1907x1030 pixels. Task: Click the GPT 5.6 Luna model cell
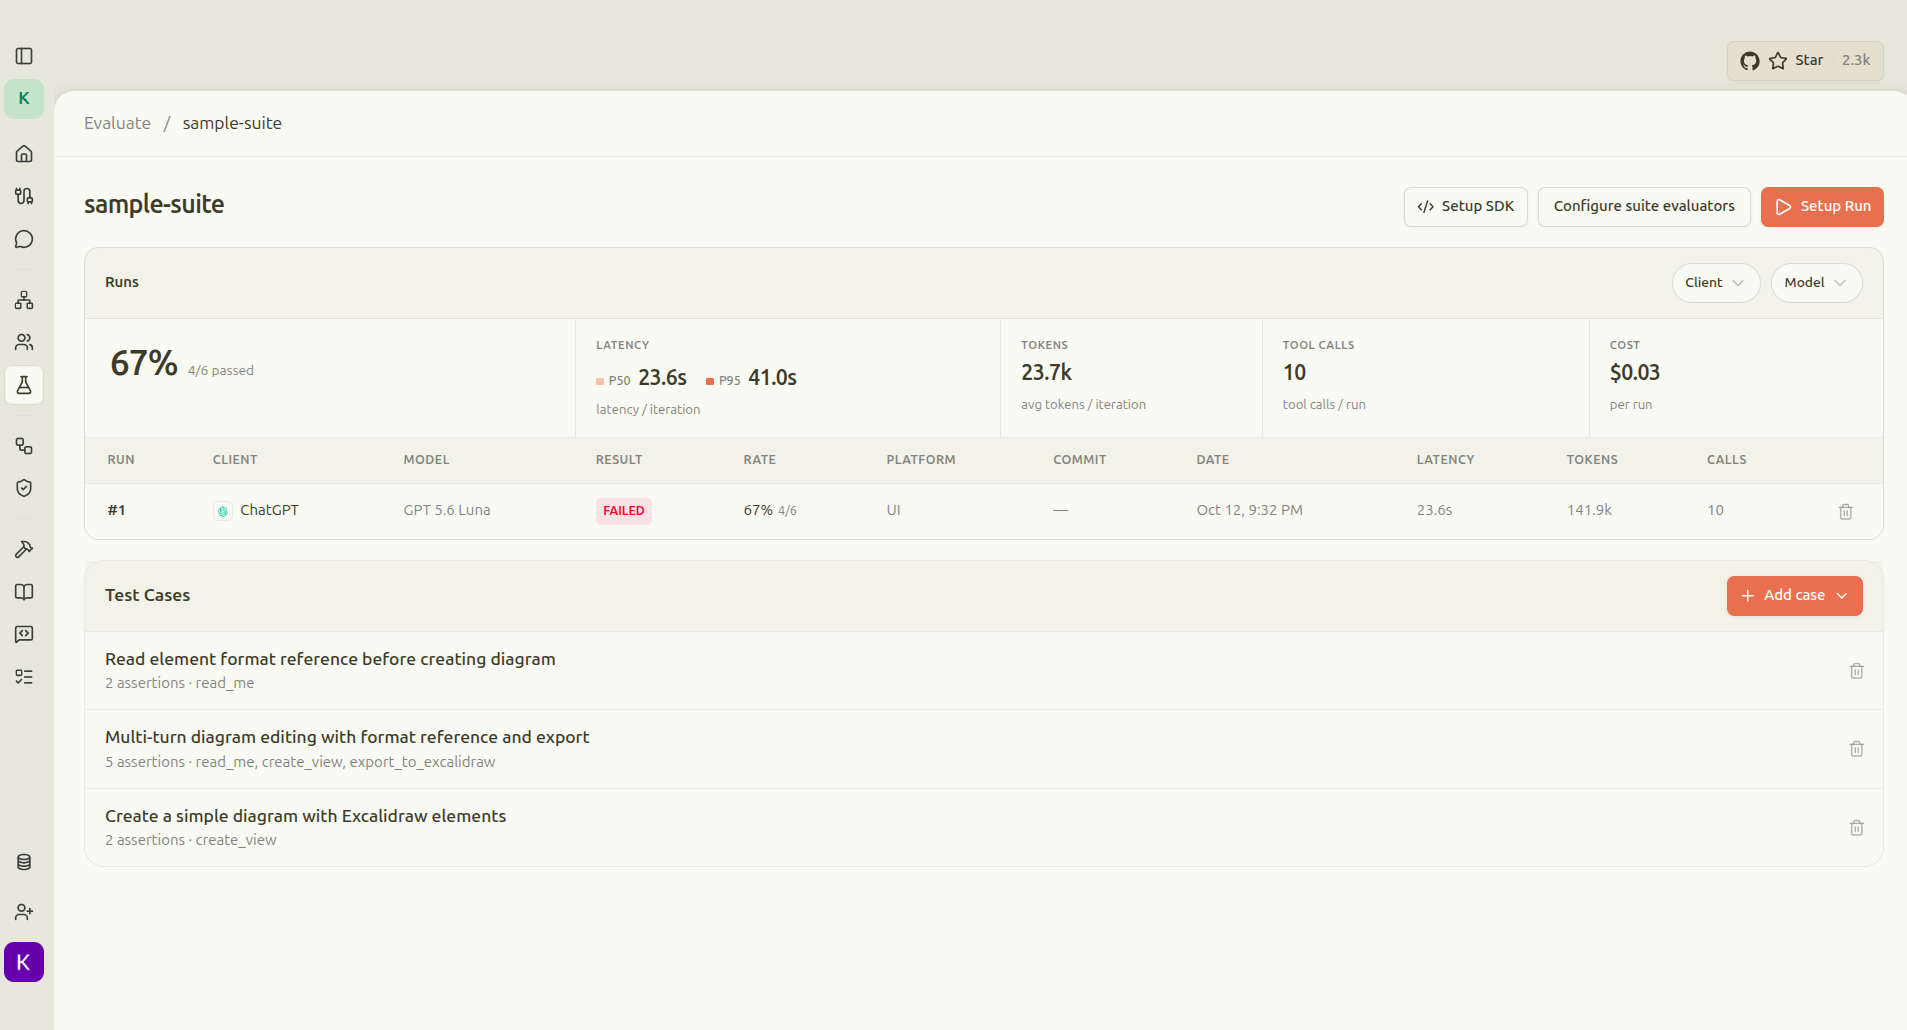(x=447, y=510)
